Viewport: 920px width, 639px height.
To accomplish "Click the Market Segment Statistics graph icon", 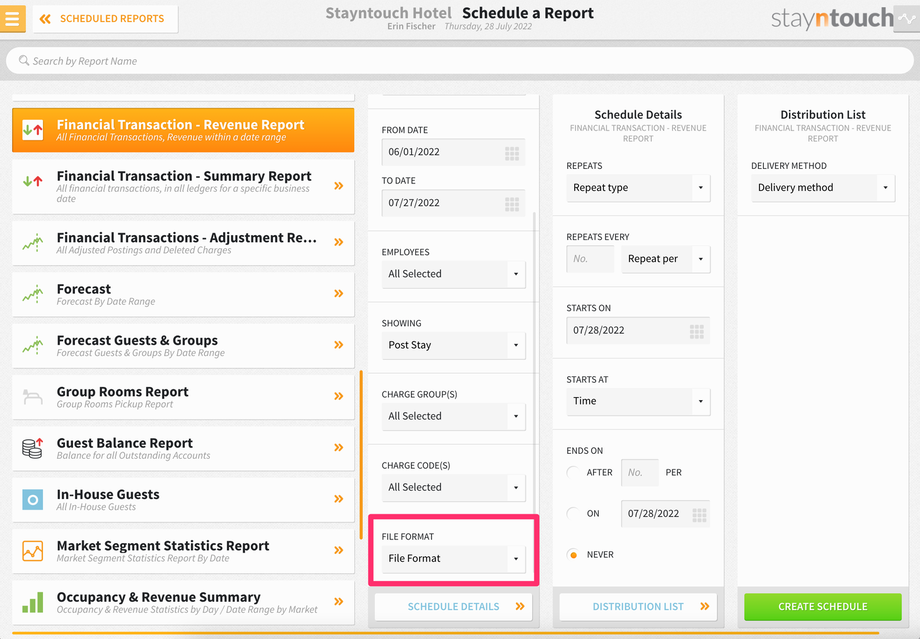I will pos(33,551).
